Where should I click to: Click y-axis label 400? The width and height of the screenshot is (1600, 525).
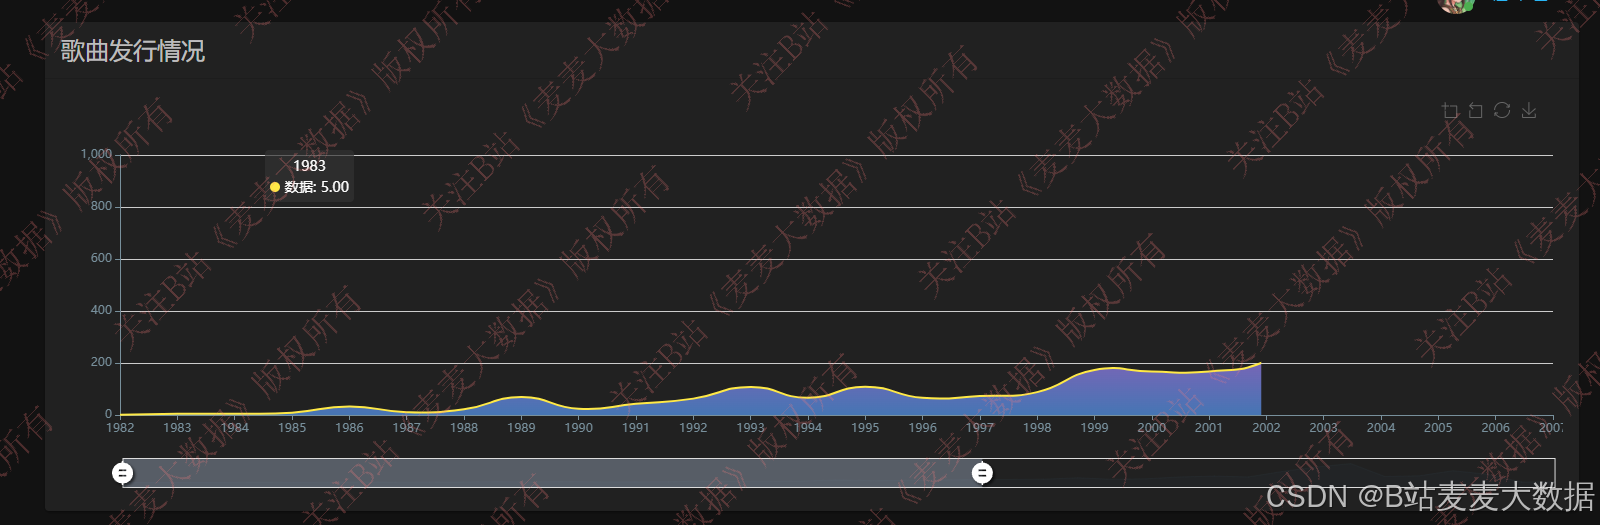click(102, 310)
